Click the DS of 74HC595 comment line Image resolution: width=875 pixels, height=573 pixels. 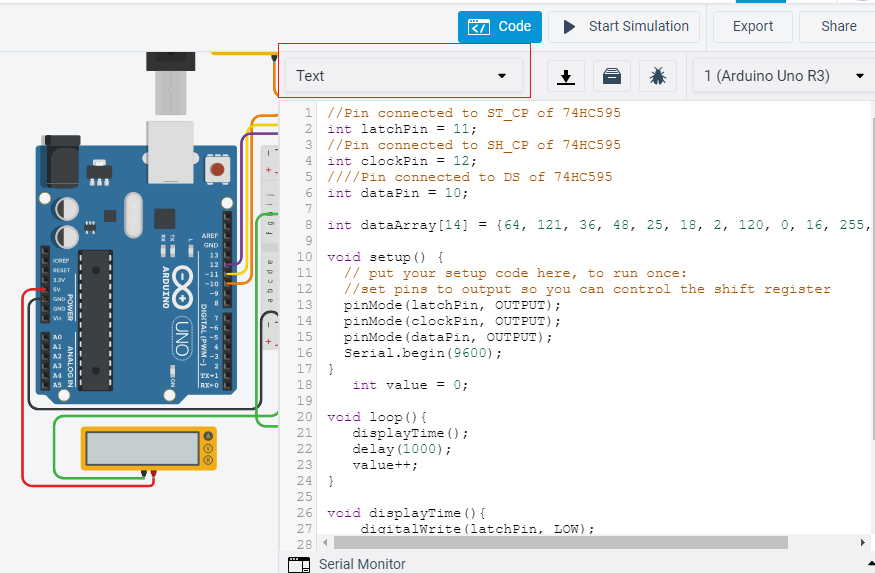click(x=470, y=177)
